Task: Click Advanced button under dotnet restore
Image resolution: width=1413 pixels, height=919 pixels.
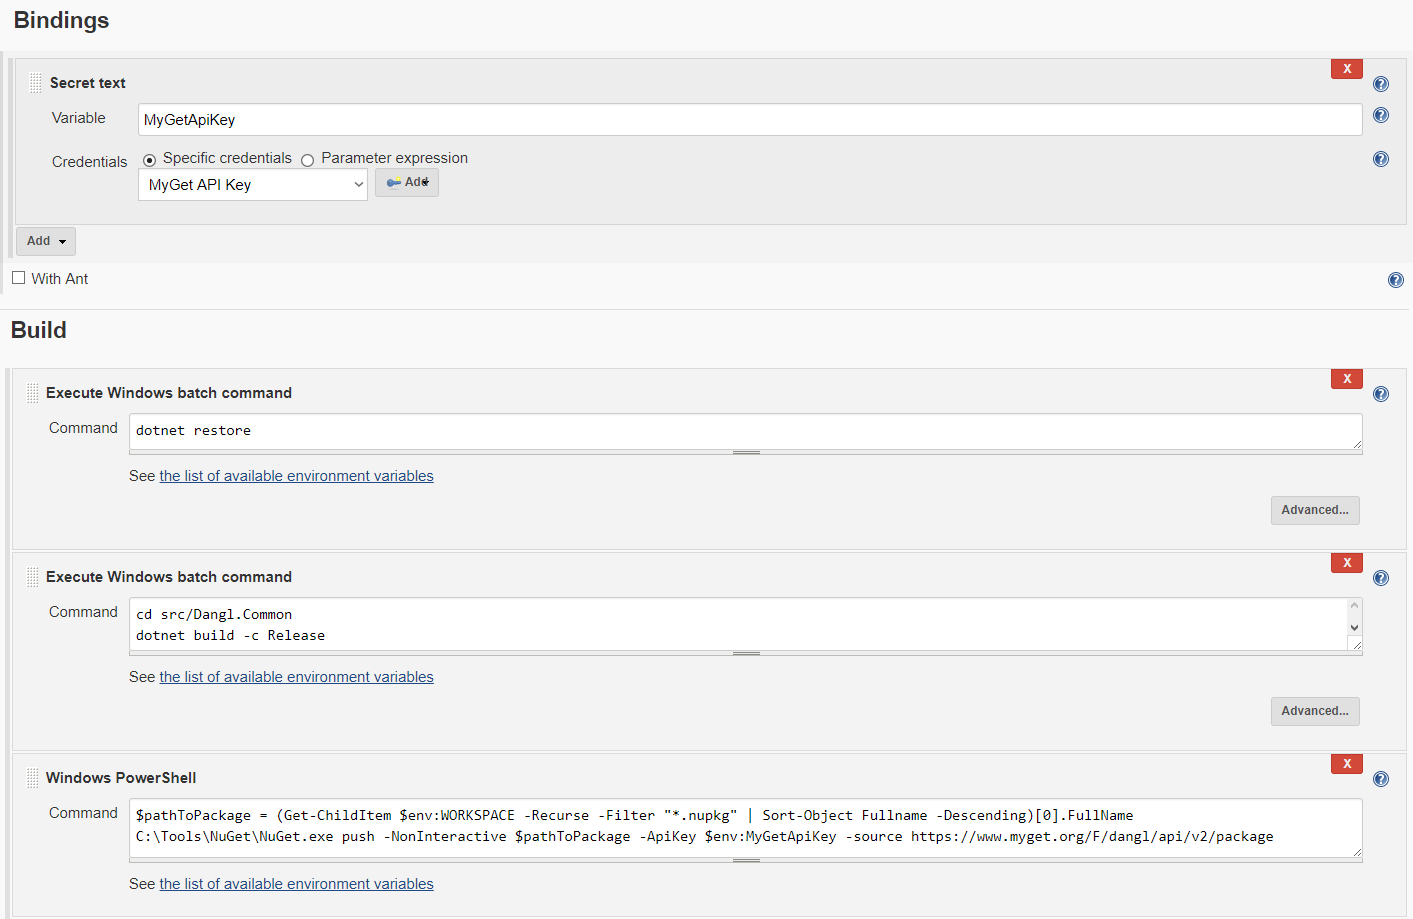Action: [1315, 510]
